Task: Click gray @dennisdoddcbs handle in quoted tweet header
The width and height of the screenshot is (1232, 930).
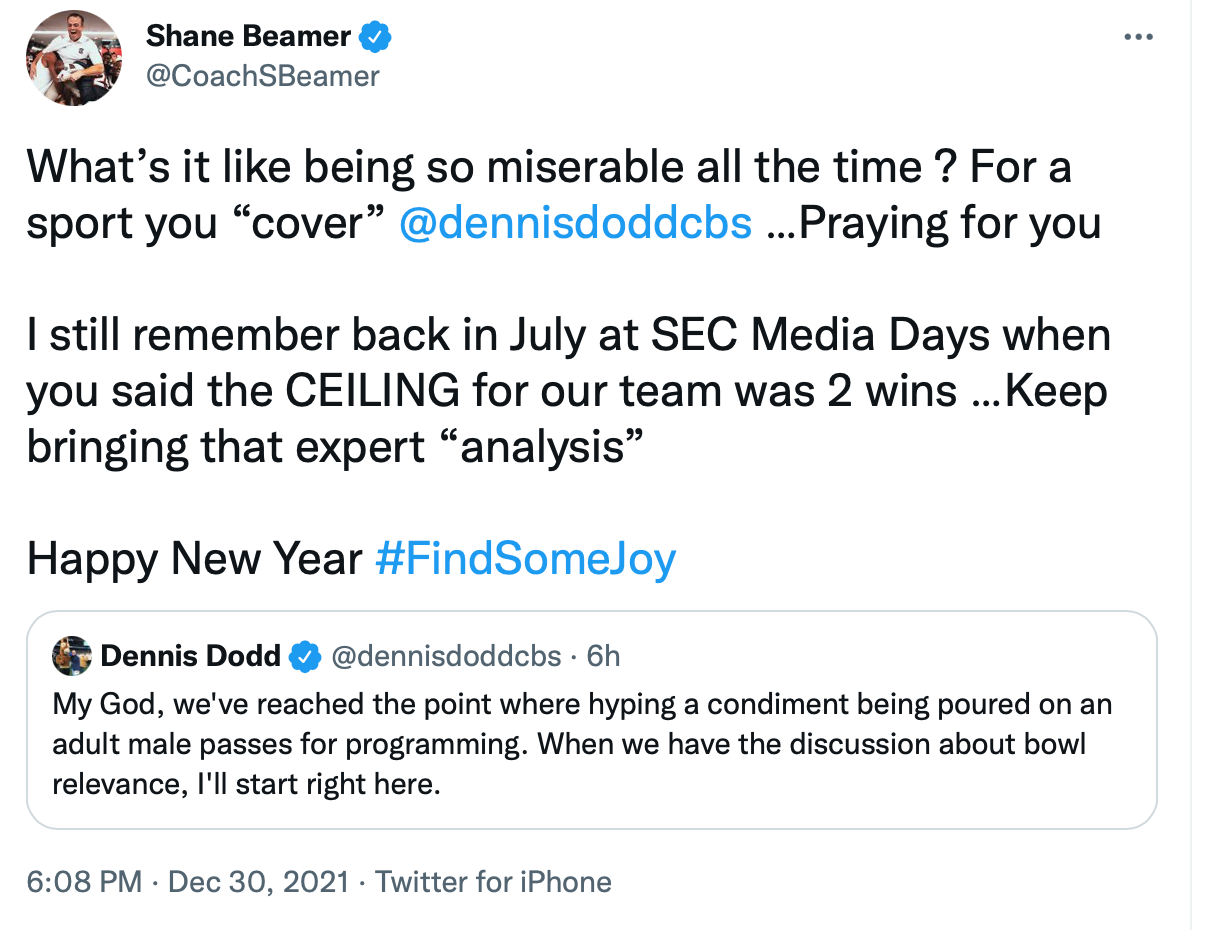Action: (x=446, y=657)
